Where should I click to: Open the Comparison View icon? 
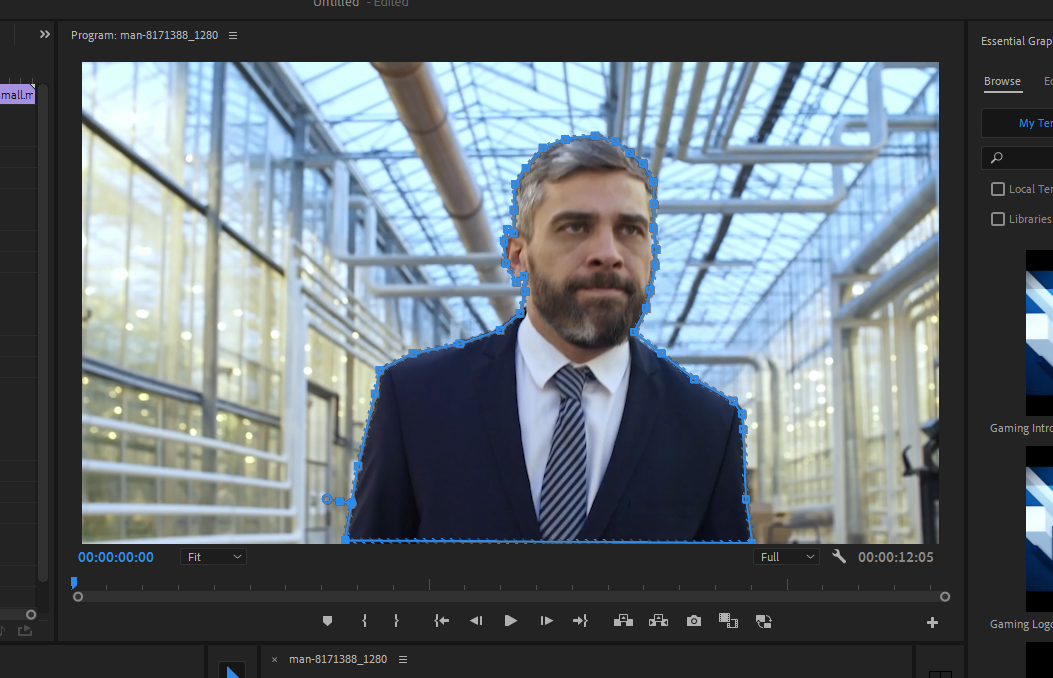(728, 620)
